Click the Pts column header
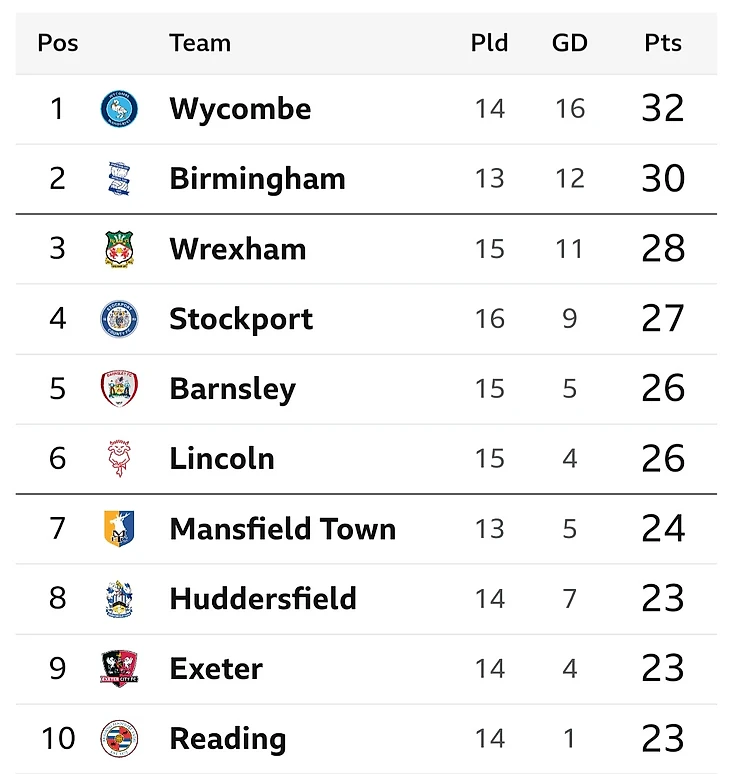The width and height of the screenshot is (730, 774). pyautogui.click(x=663, y=43)
